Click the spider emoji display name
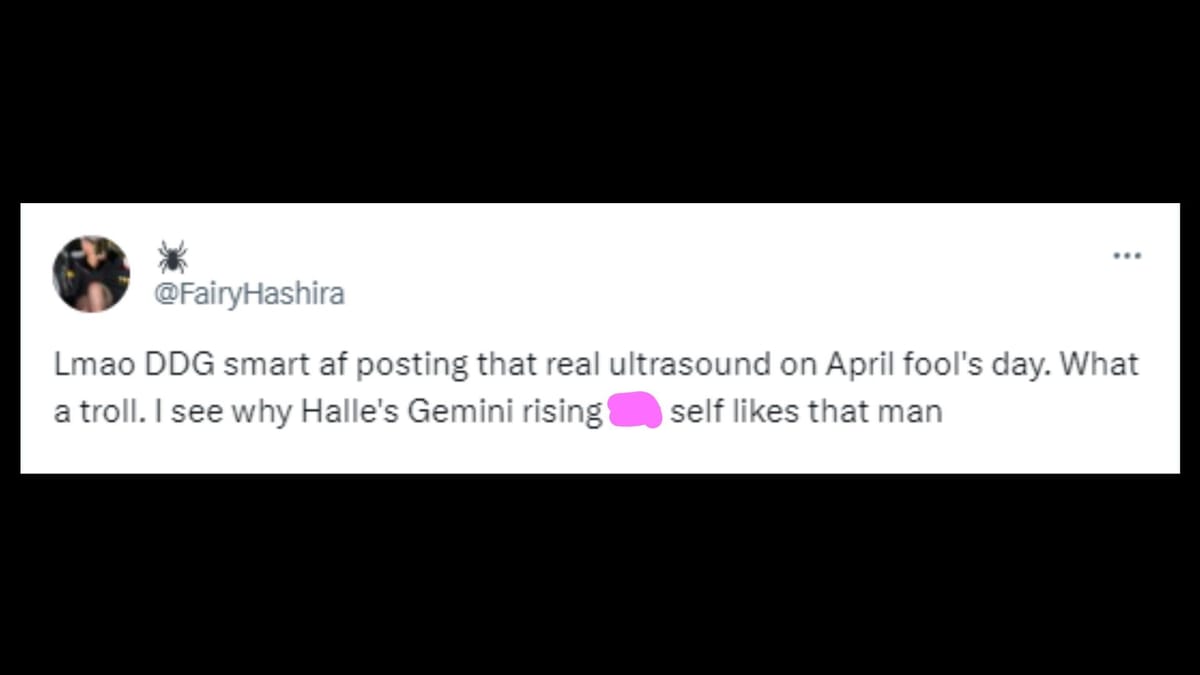 [172, 258]
